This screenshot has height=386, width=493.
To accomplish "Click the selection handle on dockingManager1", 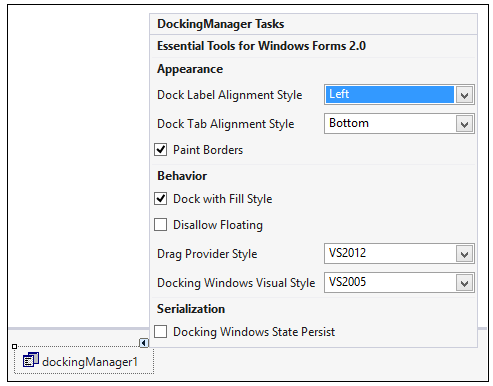I will (14, 347).
